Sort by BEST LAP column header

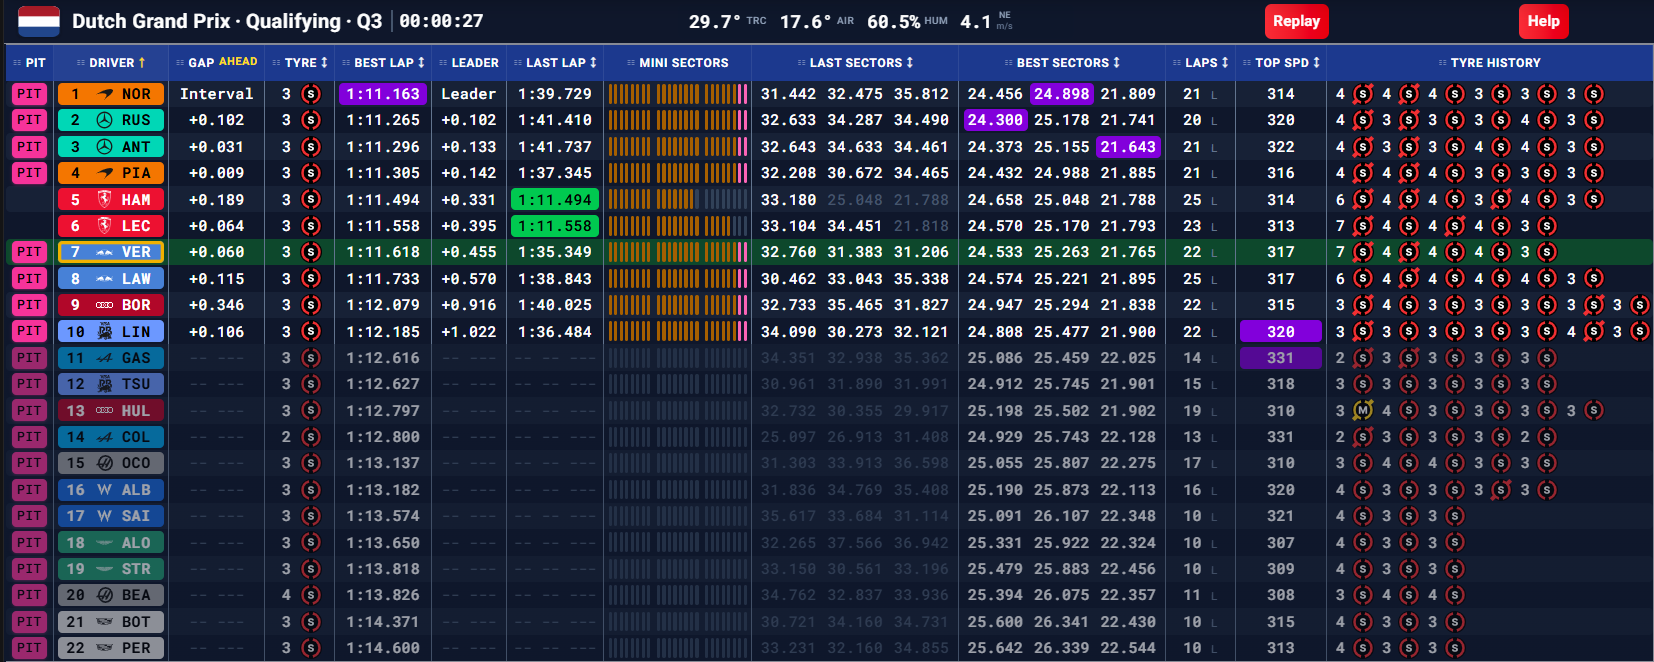[x=383, y=62]
